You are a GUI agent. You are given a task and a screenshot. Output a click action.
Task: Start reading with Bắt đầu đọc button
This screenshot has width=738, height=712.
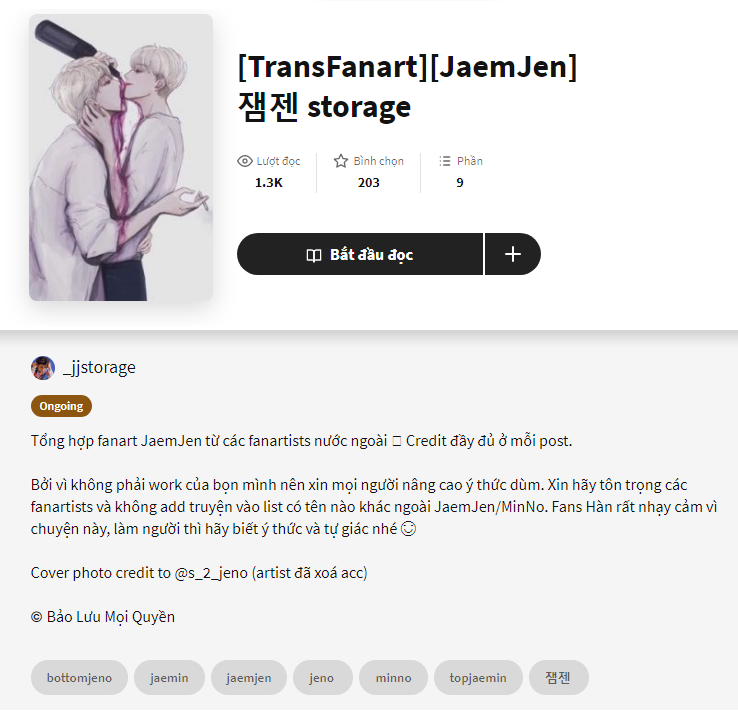coord(360,254)
